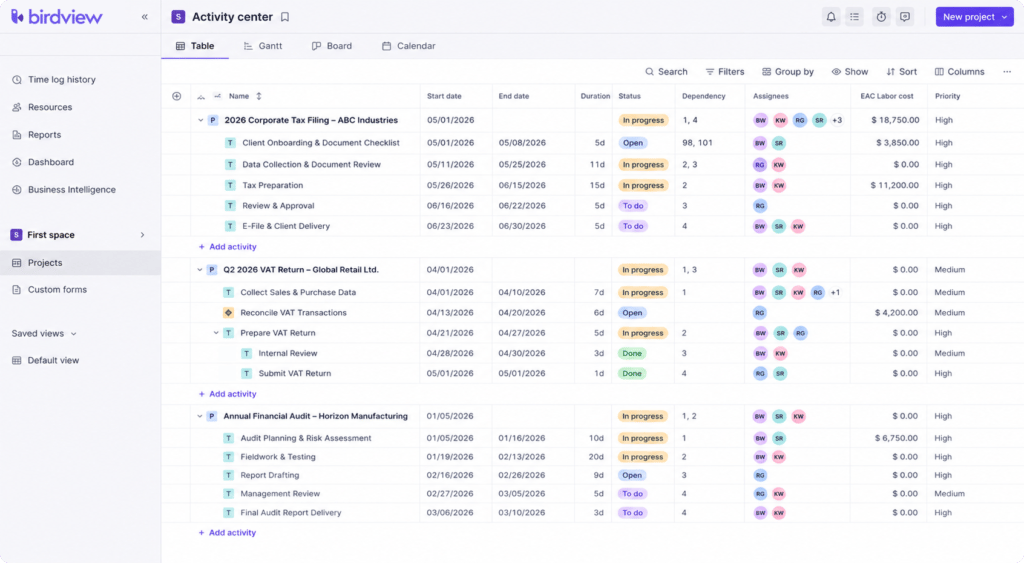Select Submit VAT Return task name

point(295,374)
